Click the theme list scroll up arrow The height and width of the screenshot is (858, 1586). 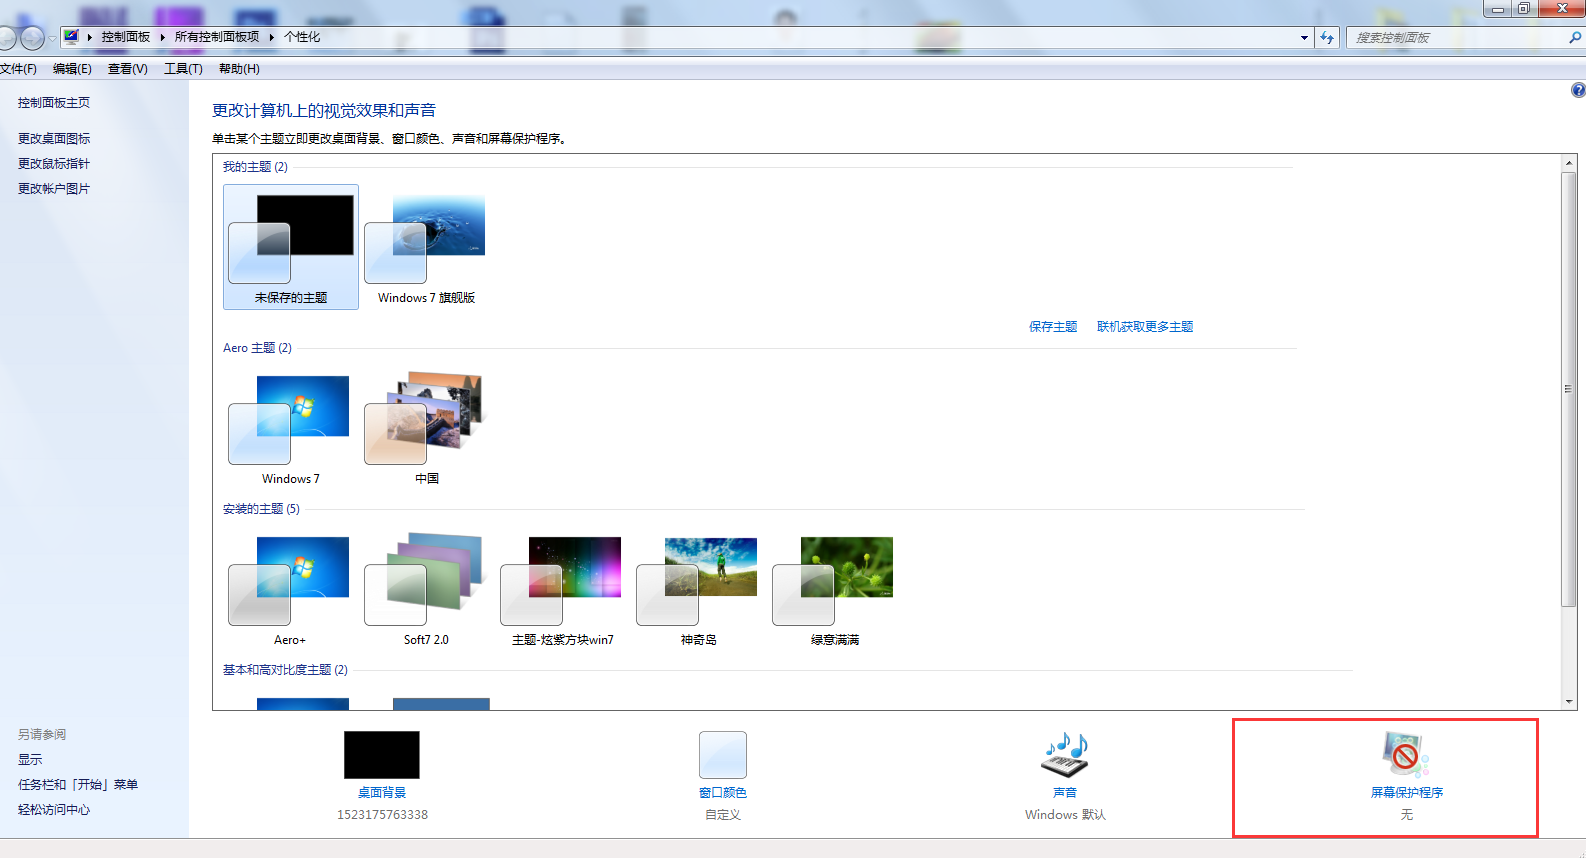pos(1568,162)
